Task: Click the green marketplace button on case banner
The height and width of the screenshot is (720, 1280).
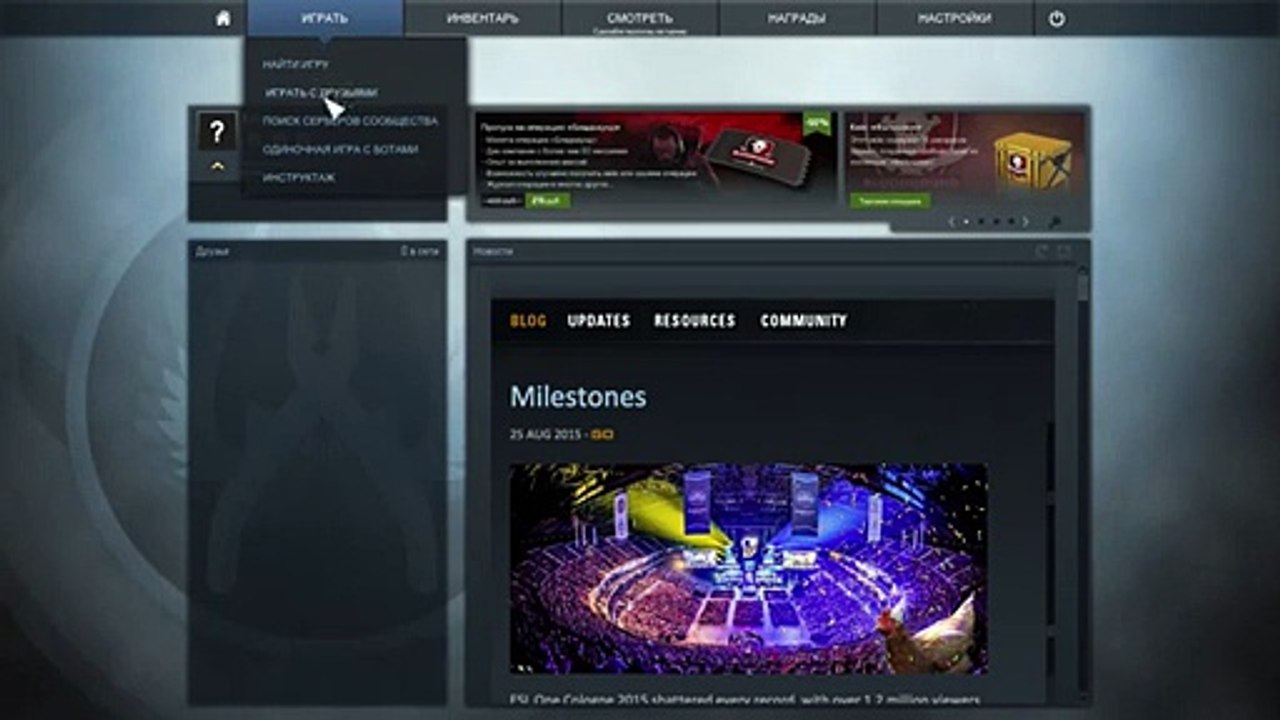Action: [x=890, y=200]
